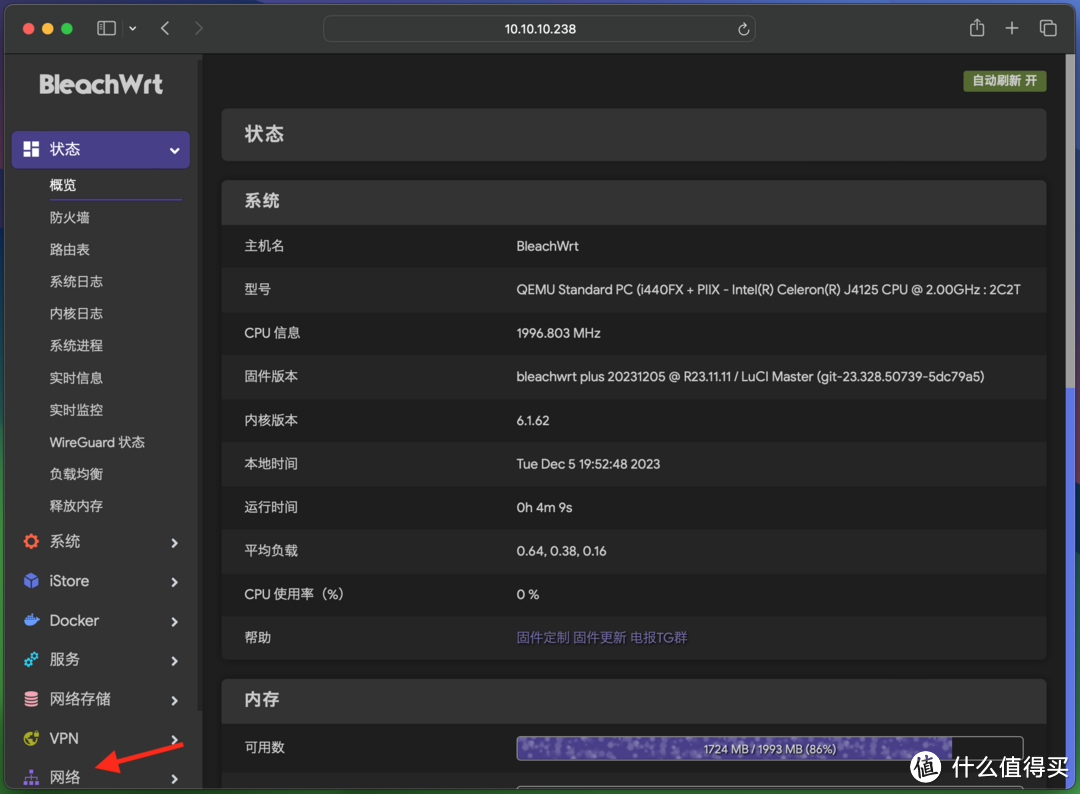Open the Safari share icon
1080x794 pixels.
pyautogui.click(x=976, y=28)
